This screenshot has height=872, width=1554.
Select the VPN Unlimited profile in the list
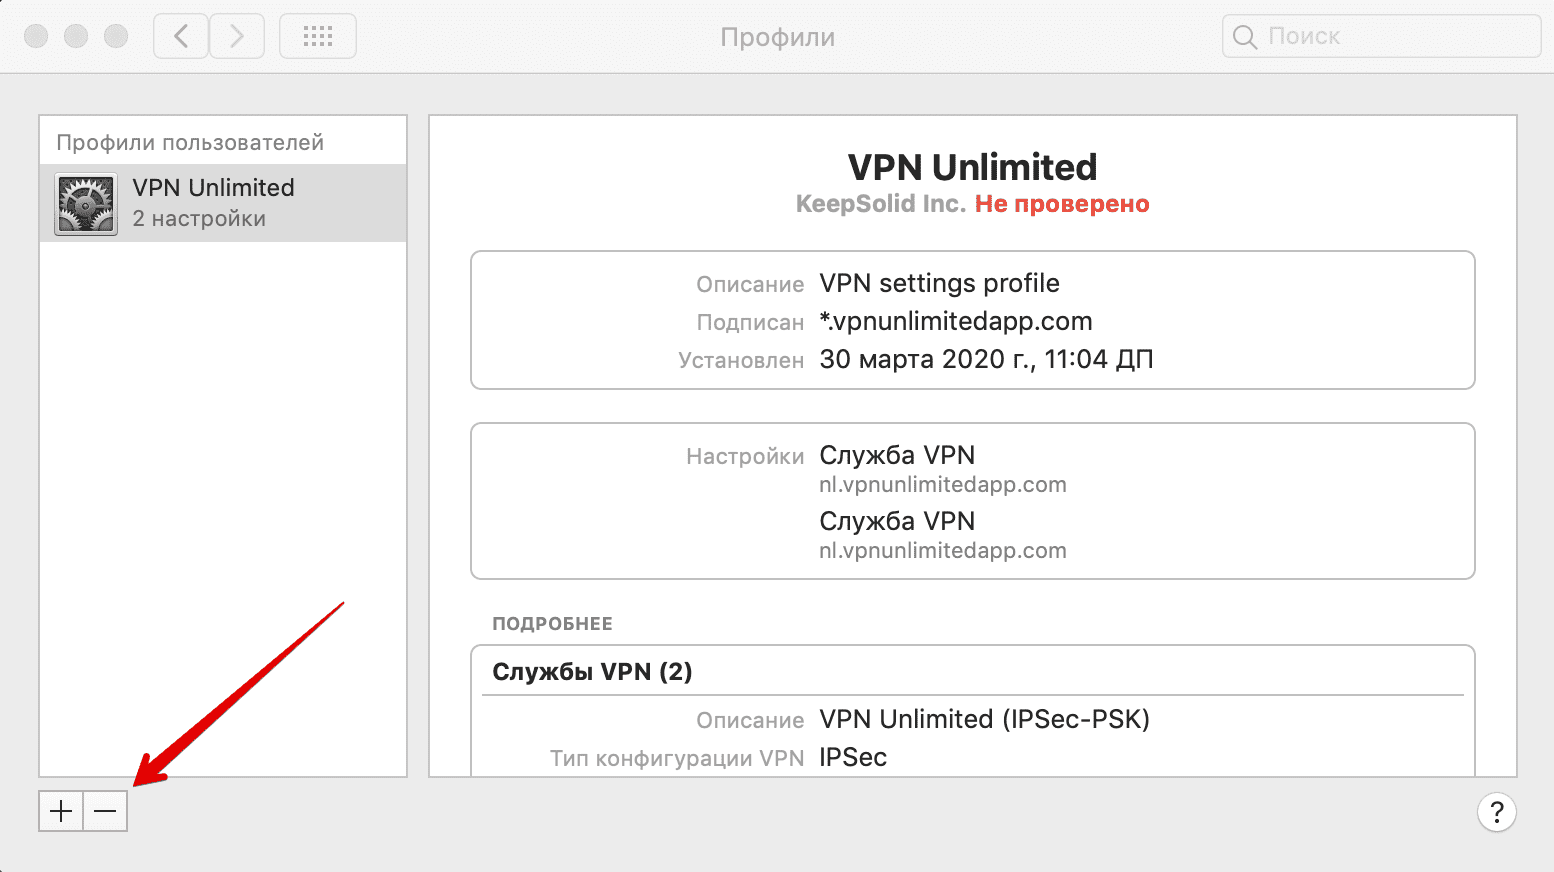(222, 202)
